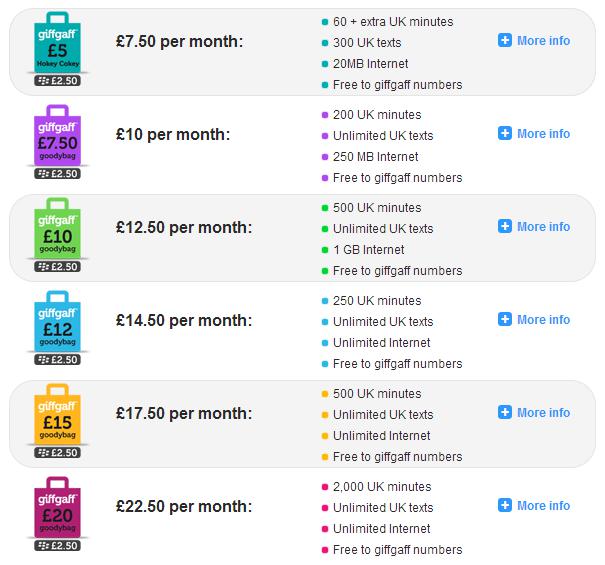This screenshot has width=605, height=565.
Task: Select the orange £15 goodybag icon
Action: pyautogui.click(x=57, y=414)
